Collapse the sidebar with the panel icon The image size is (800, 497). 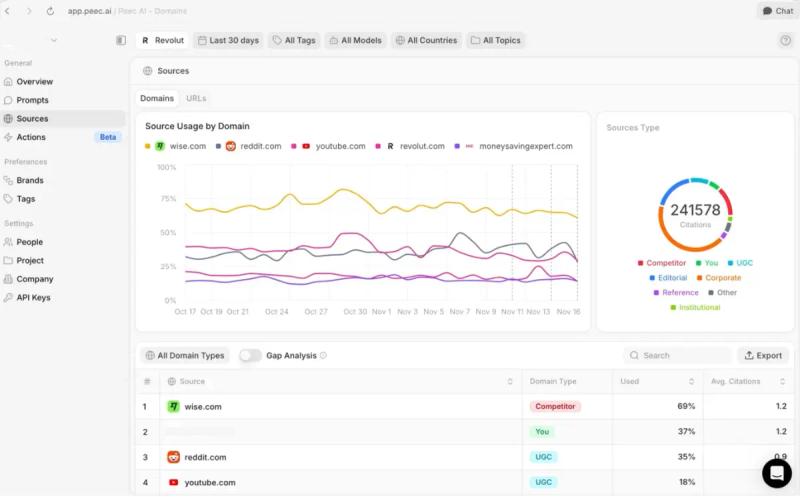(121, 40)
